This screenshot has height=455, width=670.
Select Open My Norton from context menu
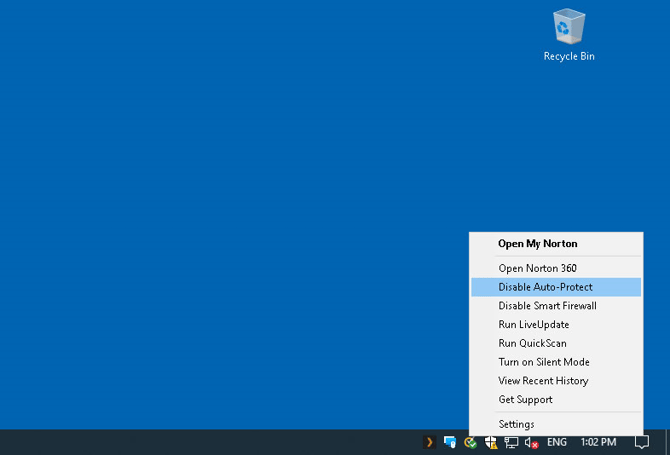(538, 244)
